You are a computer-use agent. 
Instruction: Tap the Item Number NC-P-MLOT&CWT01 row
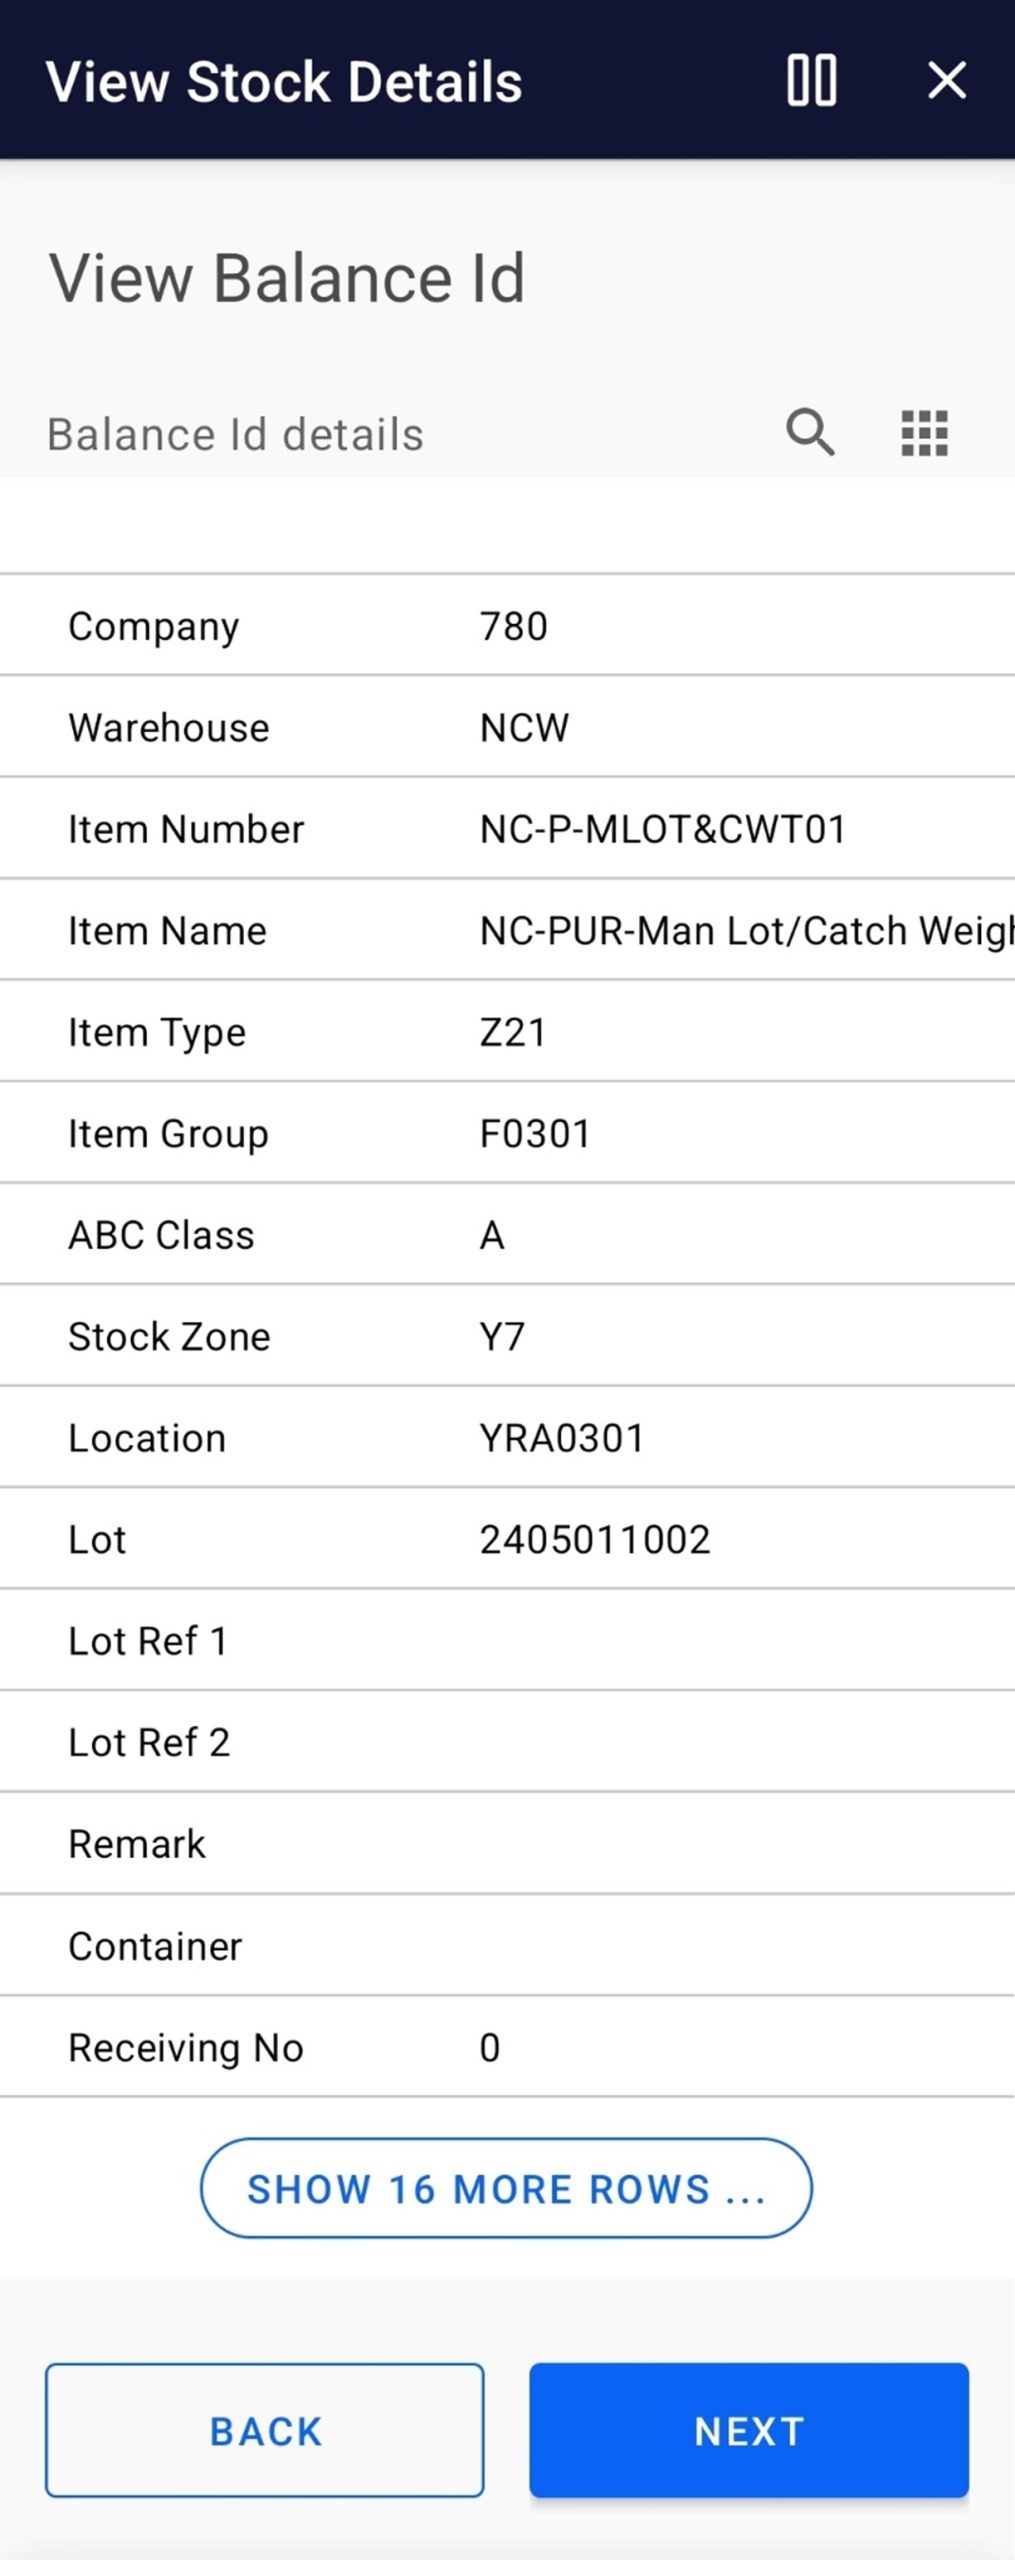point(507,829)
